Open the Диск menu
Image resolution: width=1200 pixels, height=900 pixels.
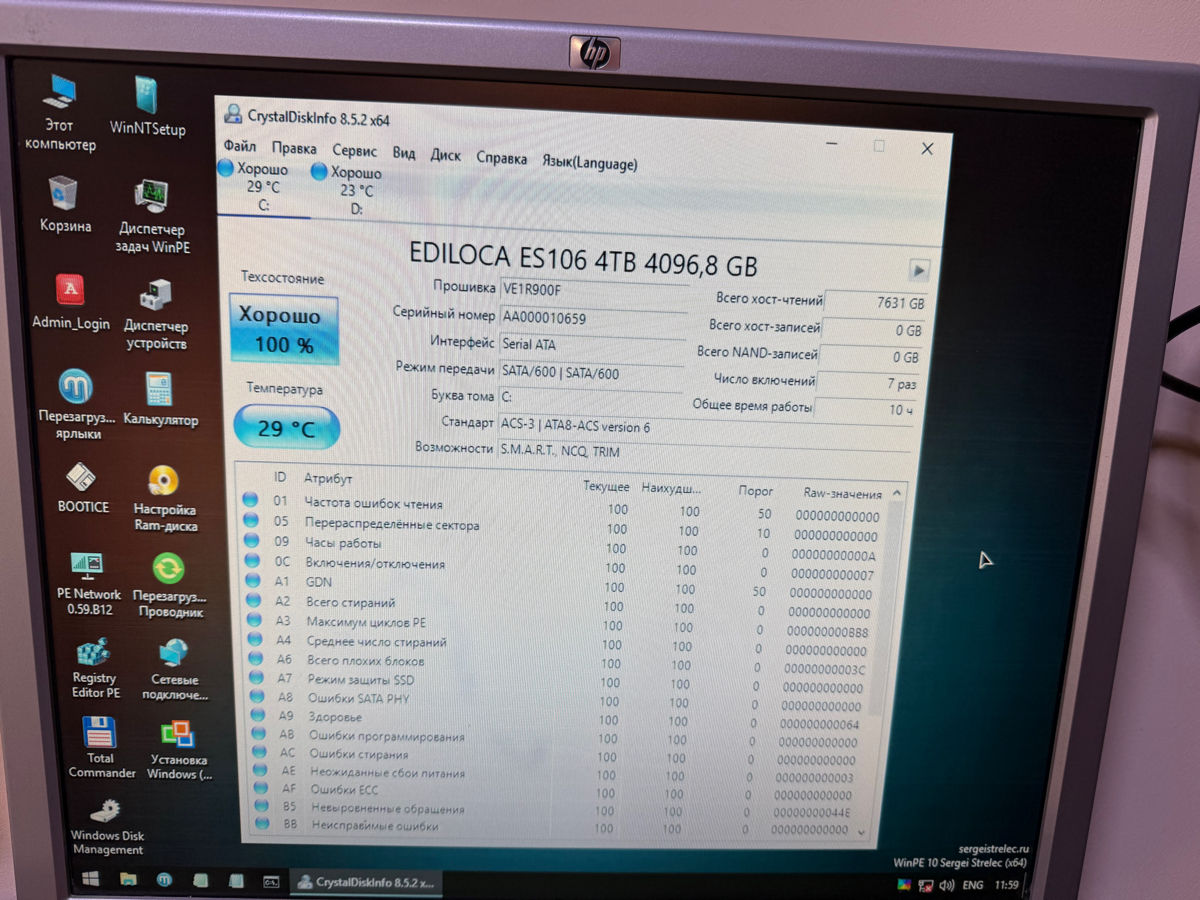coord(445,155)
